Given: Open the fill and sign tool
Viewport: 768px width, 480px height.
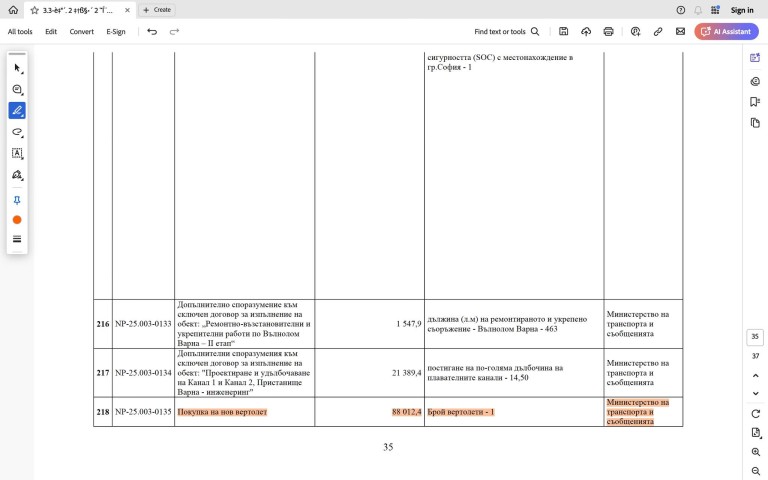Looking at the screenshot, I should tap(17, 175).
